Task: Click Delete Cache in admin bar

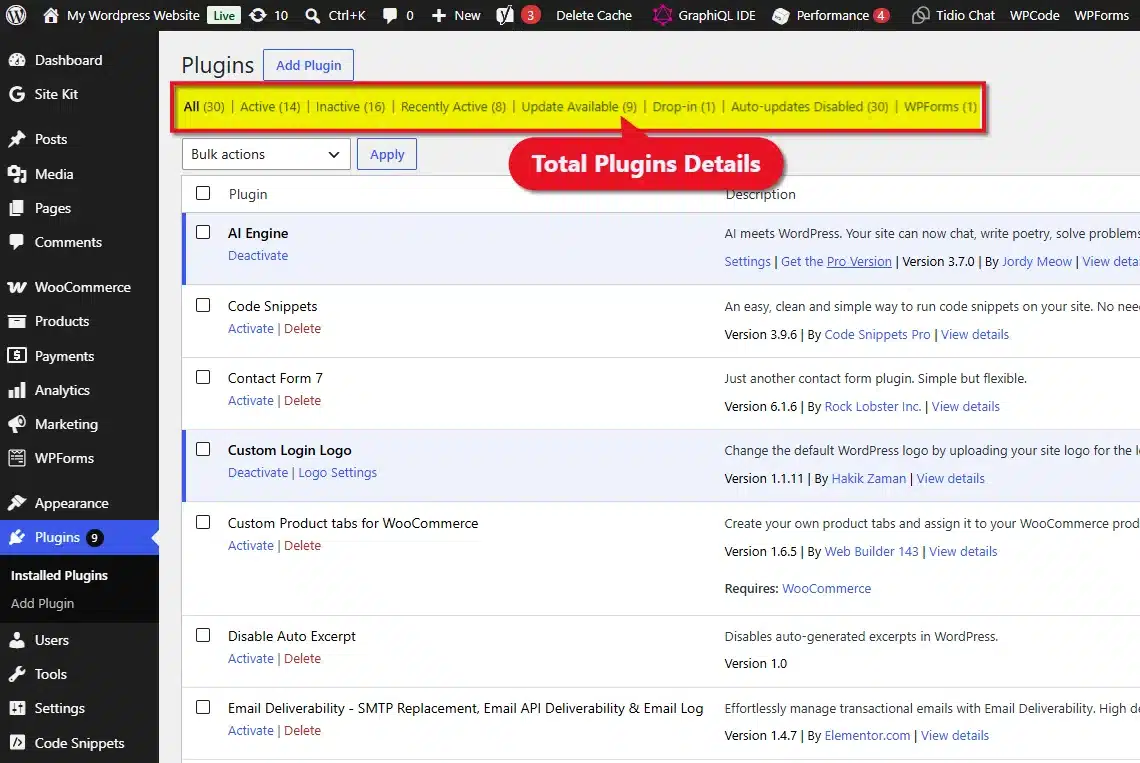Action: 594,15
